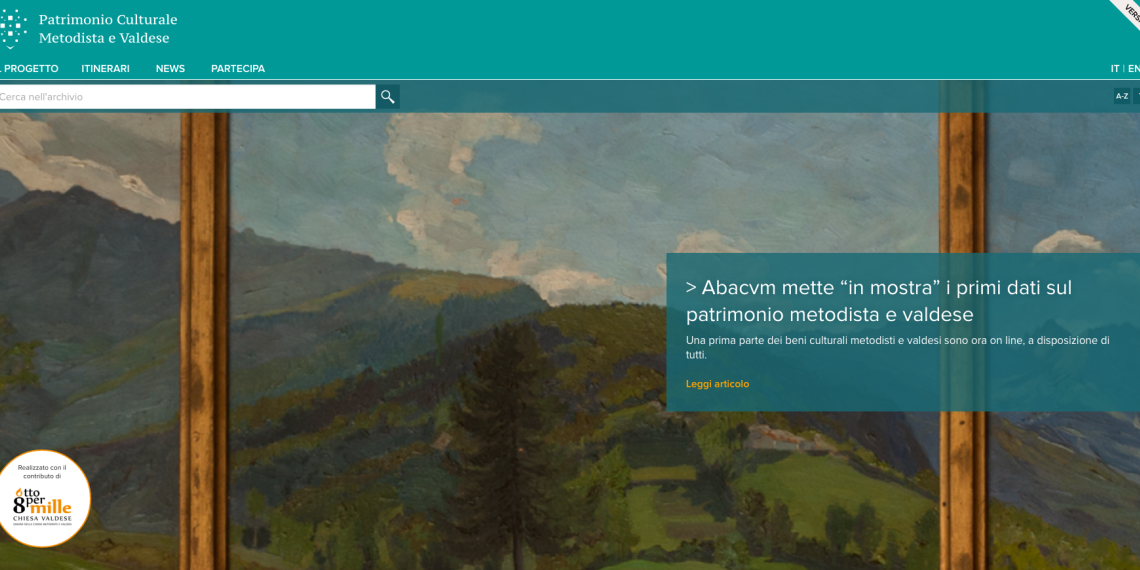This screenshot has width=1140, height=570.
Task: Click the magnifying glass search icon
Action: tap(388, 97)
